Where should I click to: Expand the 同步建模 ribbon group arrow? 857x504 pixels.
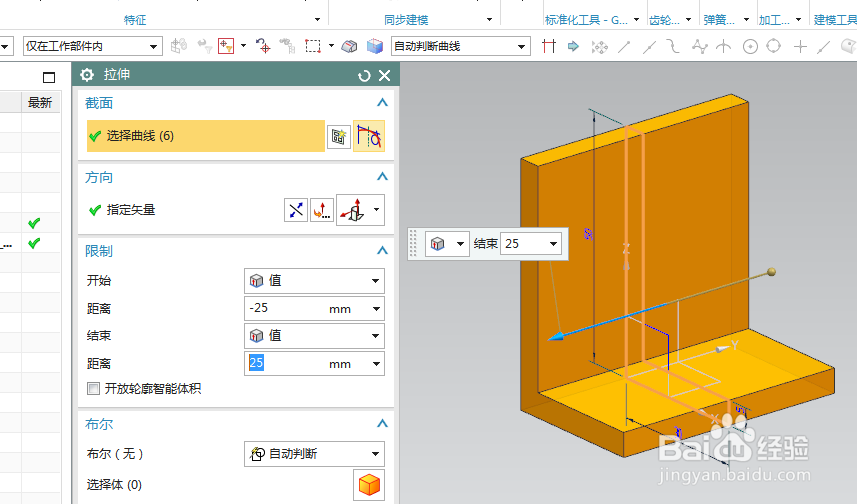(489, 20)
